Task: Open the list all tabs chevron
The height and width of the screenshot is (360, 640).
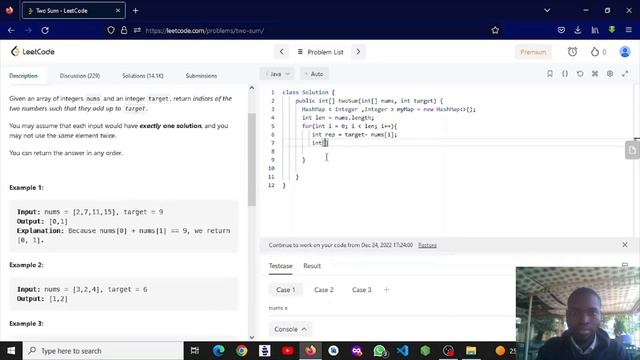Action: [x=547, y=10]
